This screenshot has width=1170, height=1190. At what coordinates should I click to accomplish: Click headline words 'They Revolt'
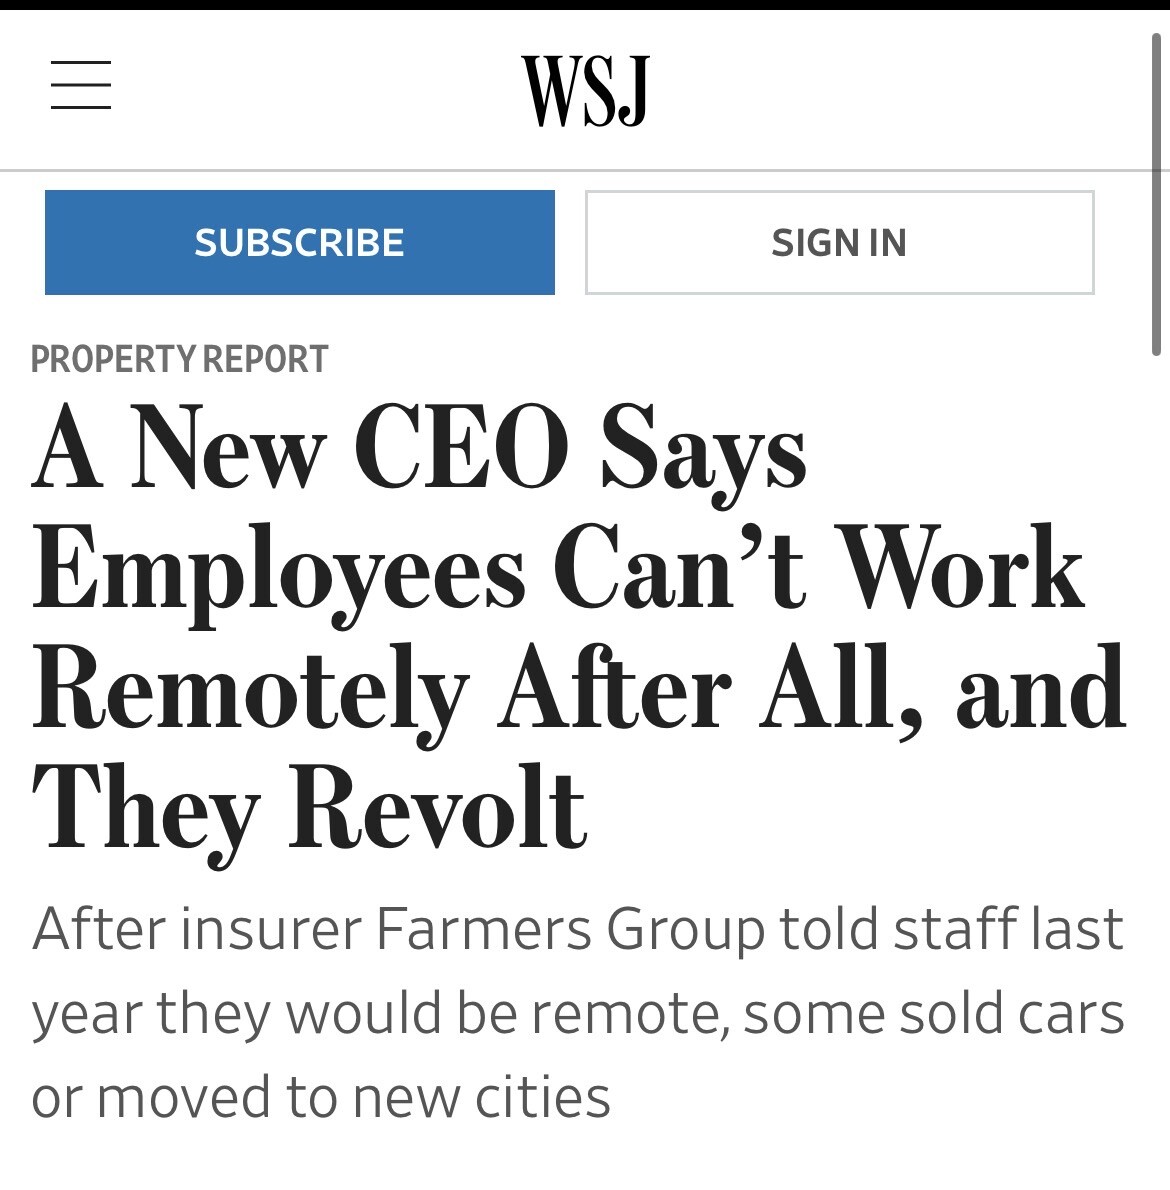pos(310,810)
